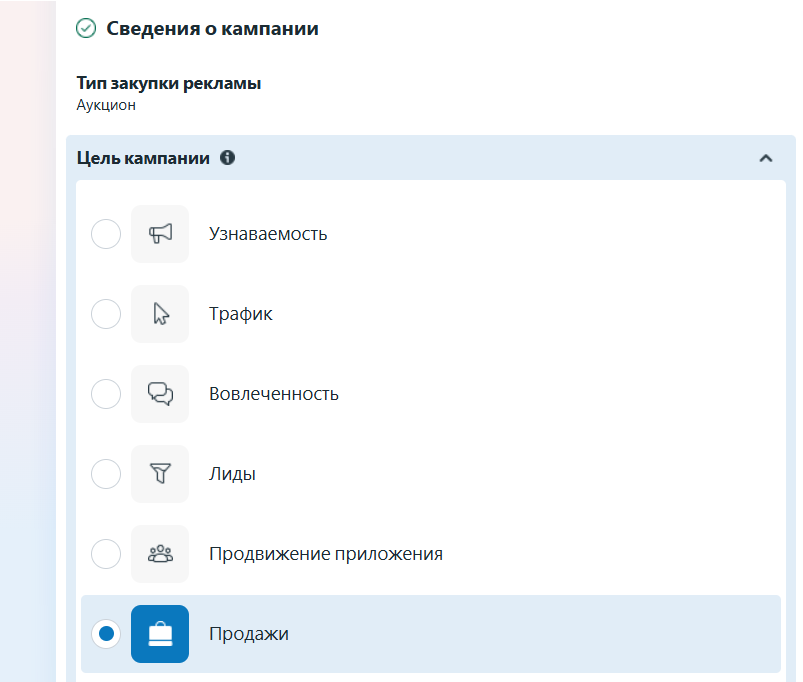Click the blue shopping bag icon for Продажи

pos(160,633)
